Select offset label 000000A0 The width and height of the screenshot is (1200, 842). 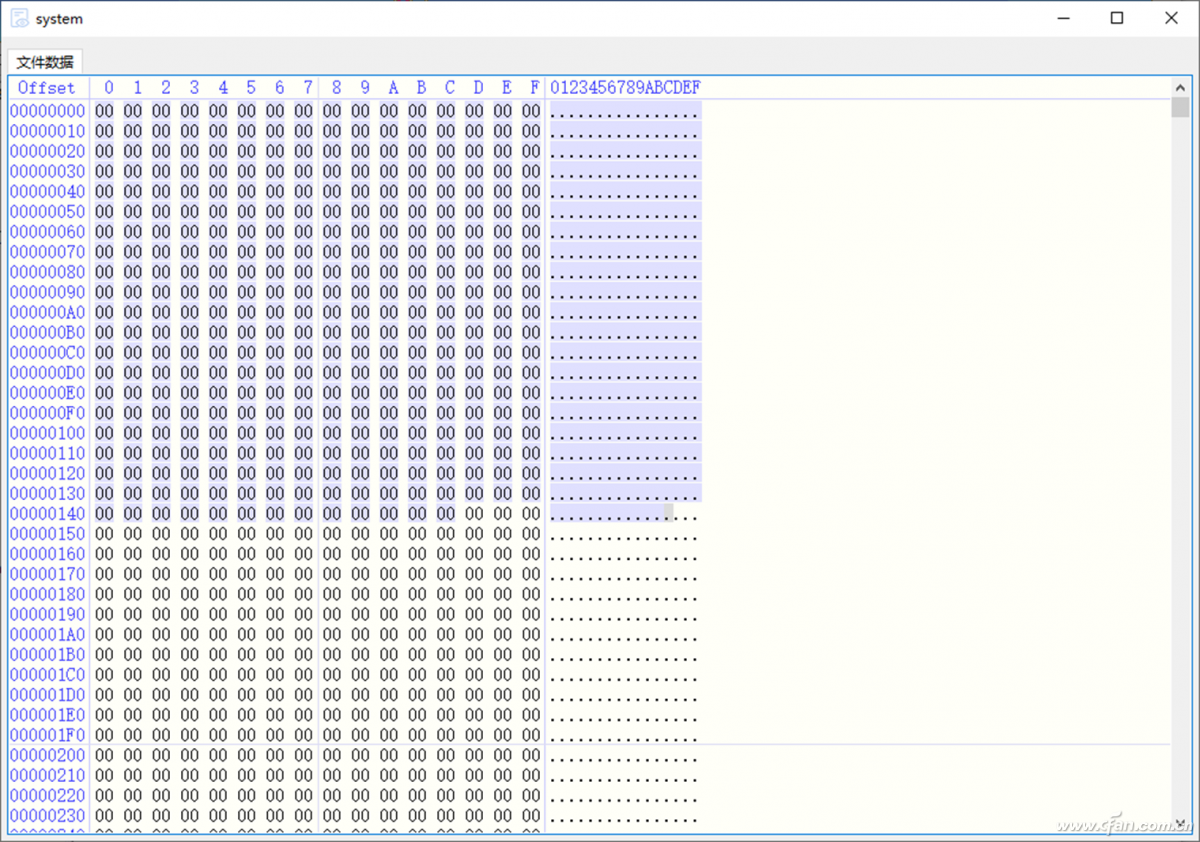(48, 312)
